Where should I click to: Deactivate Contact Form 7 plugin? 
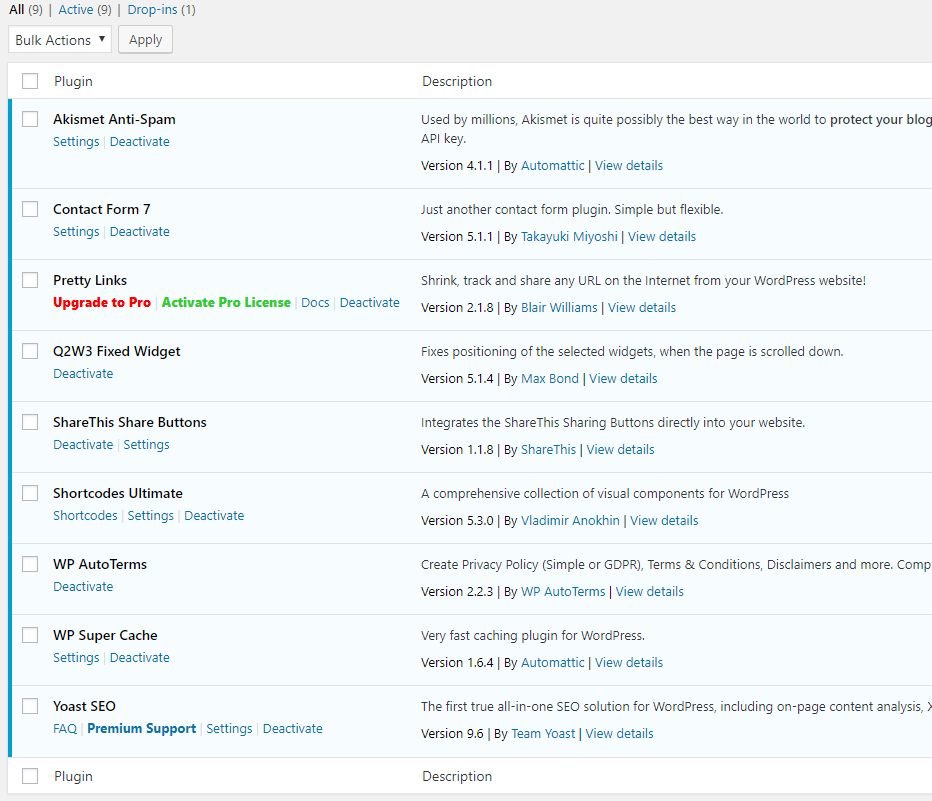click(140, 232)
